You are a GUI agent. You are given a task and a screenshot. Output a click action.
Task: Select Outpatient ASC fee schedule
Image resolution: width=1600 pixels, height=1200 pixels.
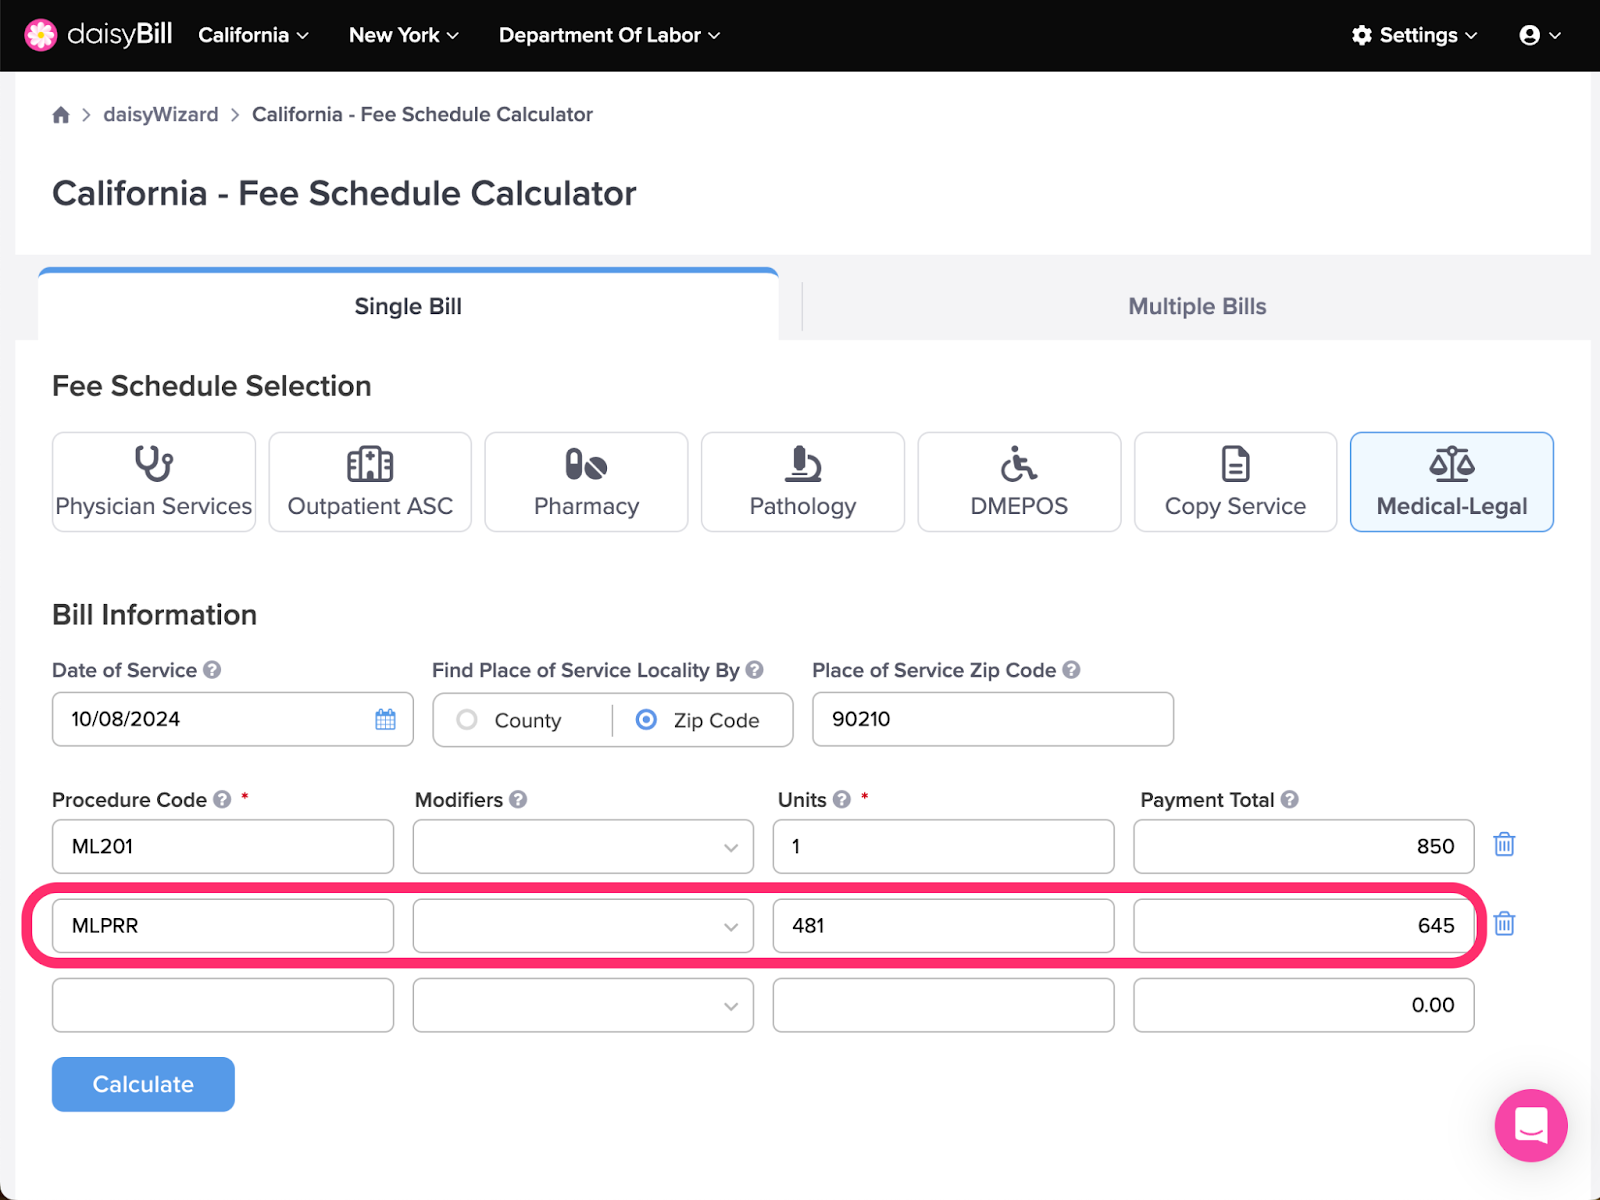[x=370, y=482]
